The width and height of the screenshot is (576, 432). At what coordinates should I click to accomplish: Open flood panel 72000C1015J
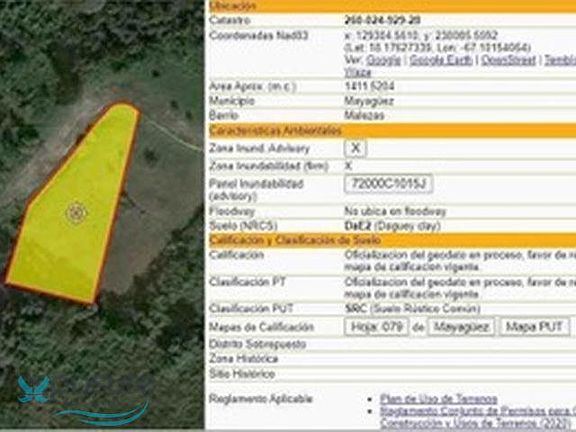click(x=388, y=184)
